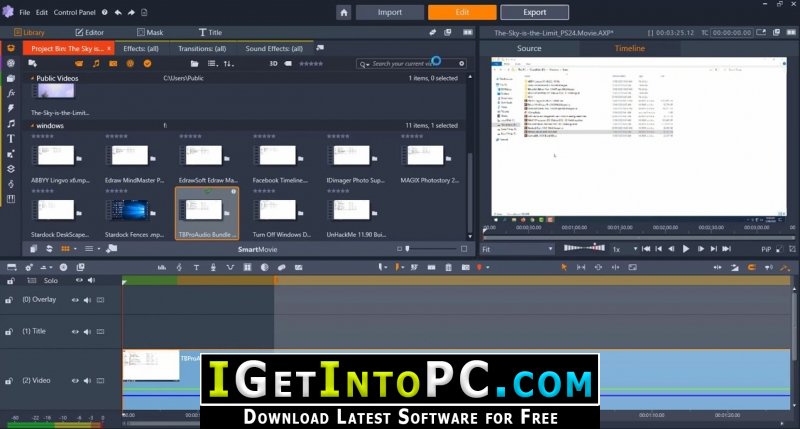The image size is (800, 429).
Task: Click the redo arrow icon
Action: tap(131, 12)
